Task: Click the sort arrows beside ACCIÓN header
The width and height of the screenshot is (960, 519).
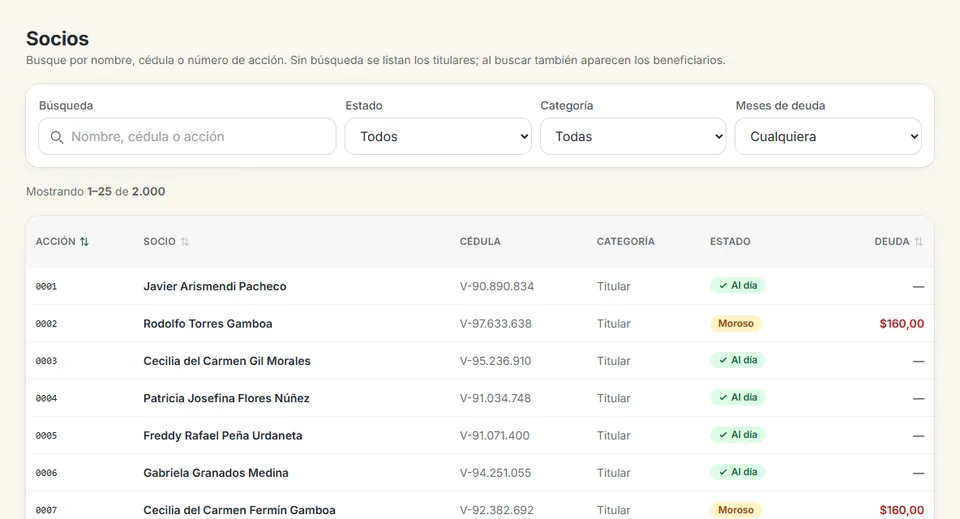Action: pos(84,242)
